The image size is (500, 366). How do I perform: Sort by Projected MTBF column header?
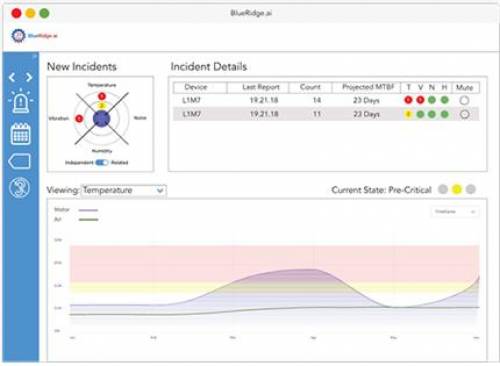(x=368, y=87)
